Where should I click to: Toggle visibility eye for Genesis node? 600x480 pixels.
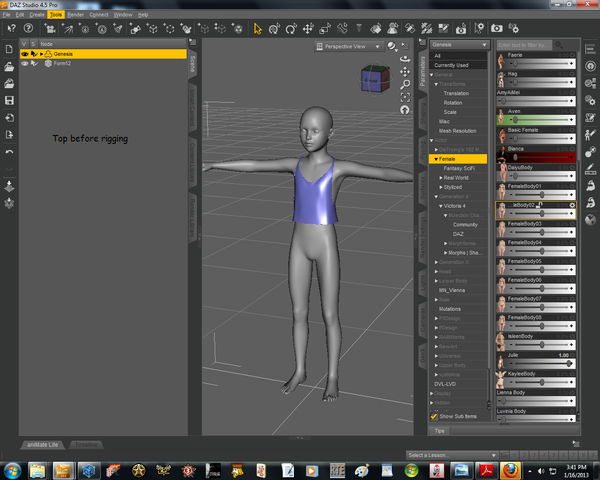(x=25, y=53)
